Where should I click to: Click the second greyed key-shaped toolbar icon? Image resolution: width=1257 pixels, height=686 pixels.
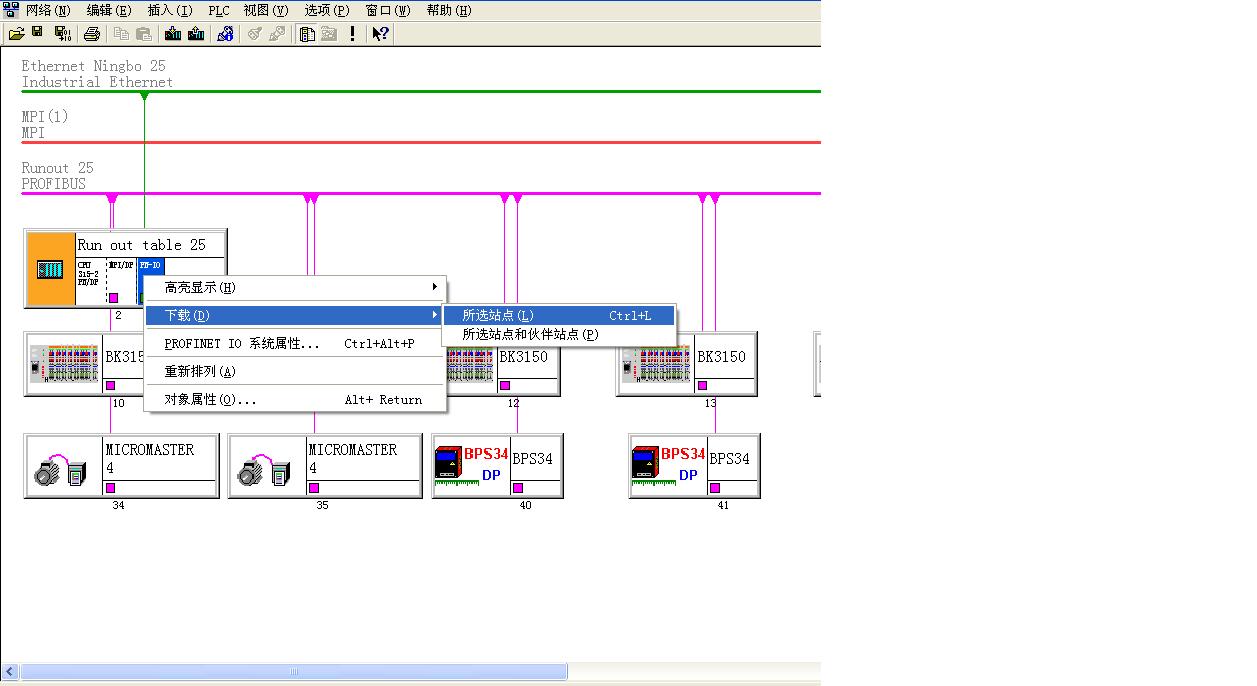pos(277,34)
